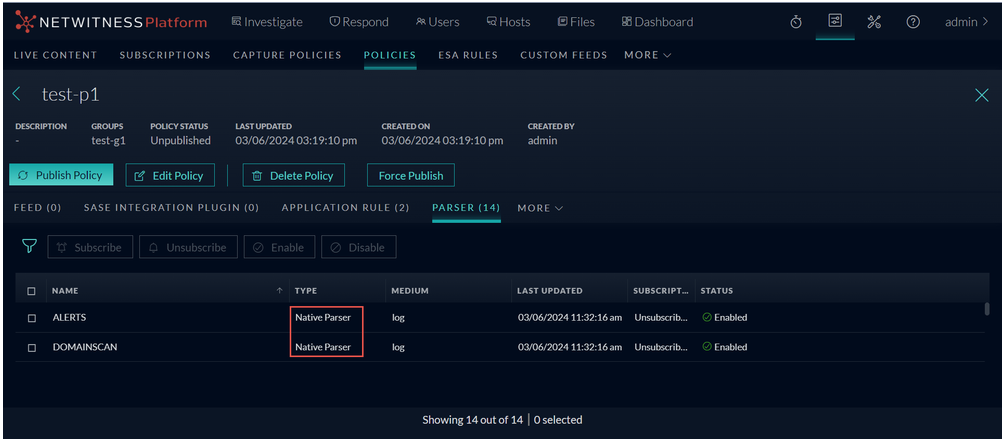Switch to Live Content tab
1006x440 pixels.
[55, 55]
